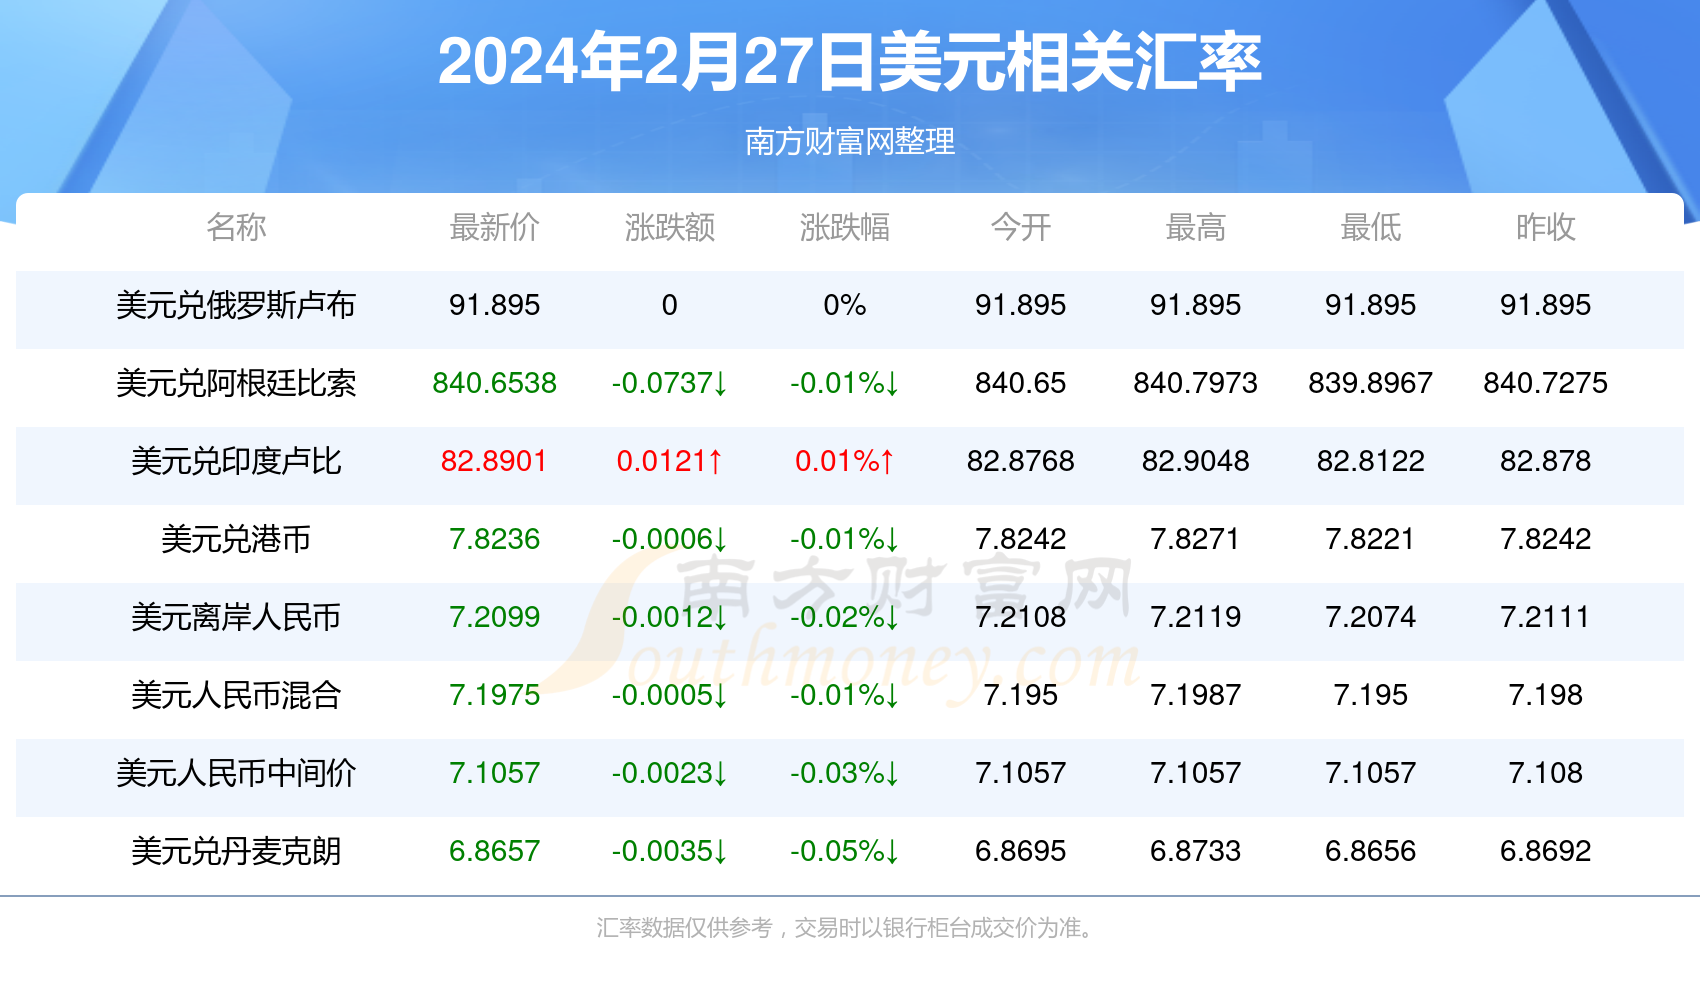Click latest price 82.8901 in red
This screenshot has width=1700, height=1000.
[x=494, y=461]
